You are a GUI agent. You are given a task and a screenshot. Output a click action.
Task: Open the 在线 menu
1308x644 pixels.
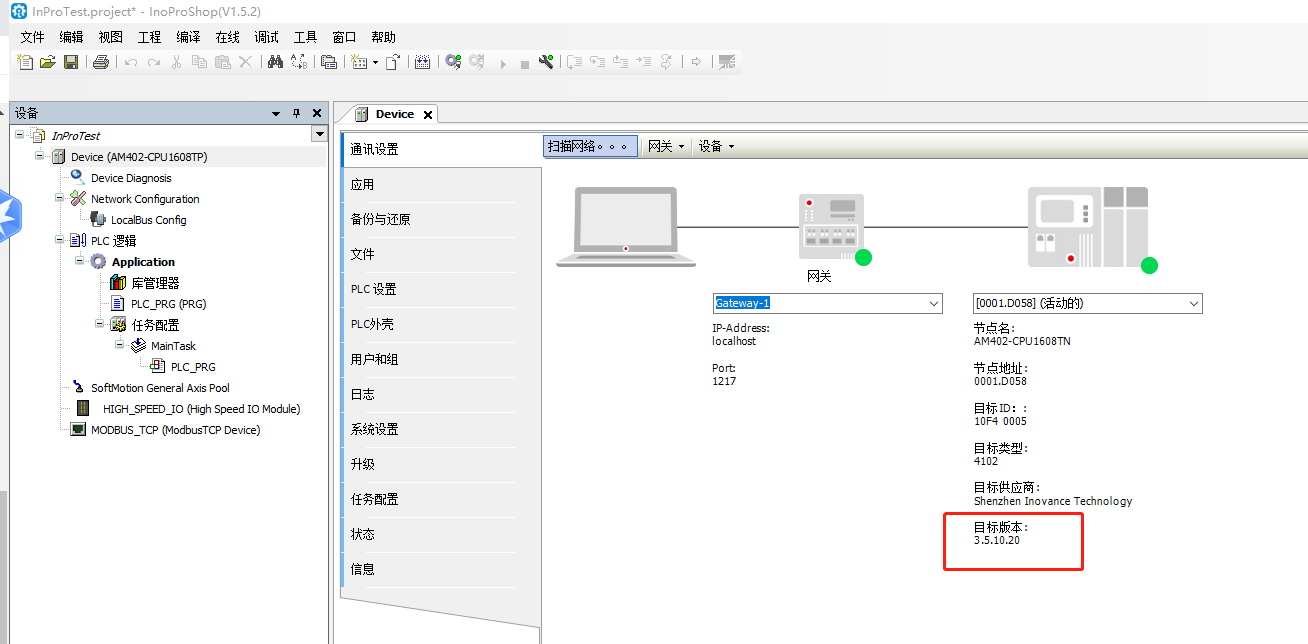click(226, 37)
